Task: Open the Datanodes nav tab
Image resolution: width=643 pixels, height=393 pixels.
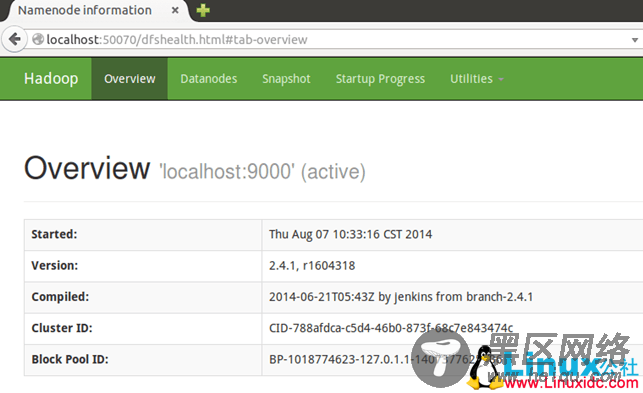Action: [209, 79]
